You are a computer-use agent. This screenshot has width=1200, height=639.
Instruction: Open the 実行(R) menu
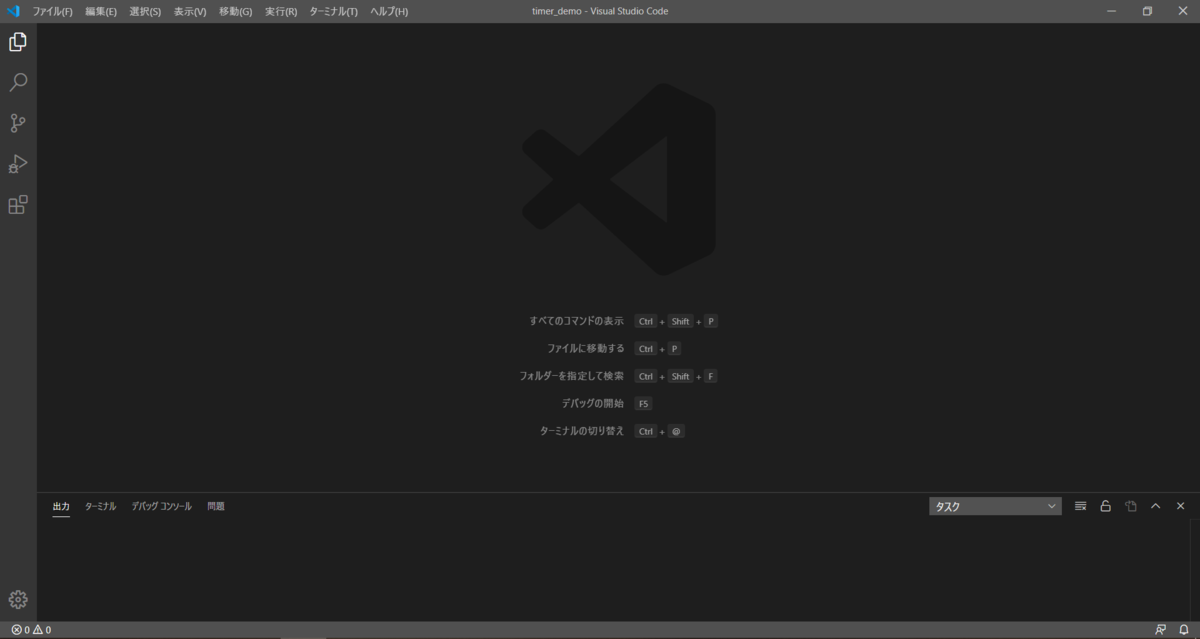(281, 11)
